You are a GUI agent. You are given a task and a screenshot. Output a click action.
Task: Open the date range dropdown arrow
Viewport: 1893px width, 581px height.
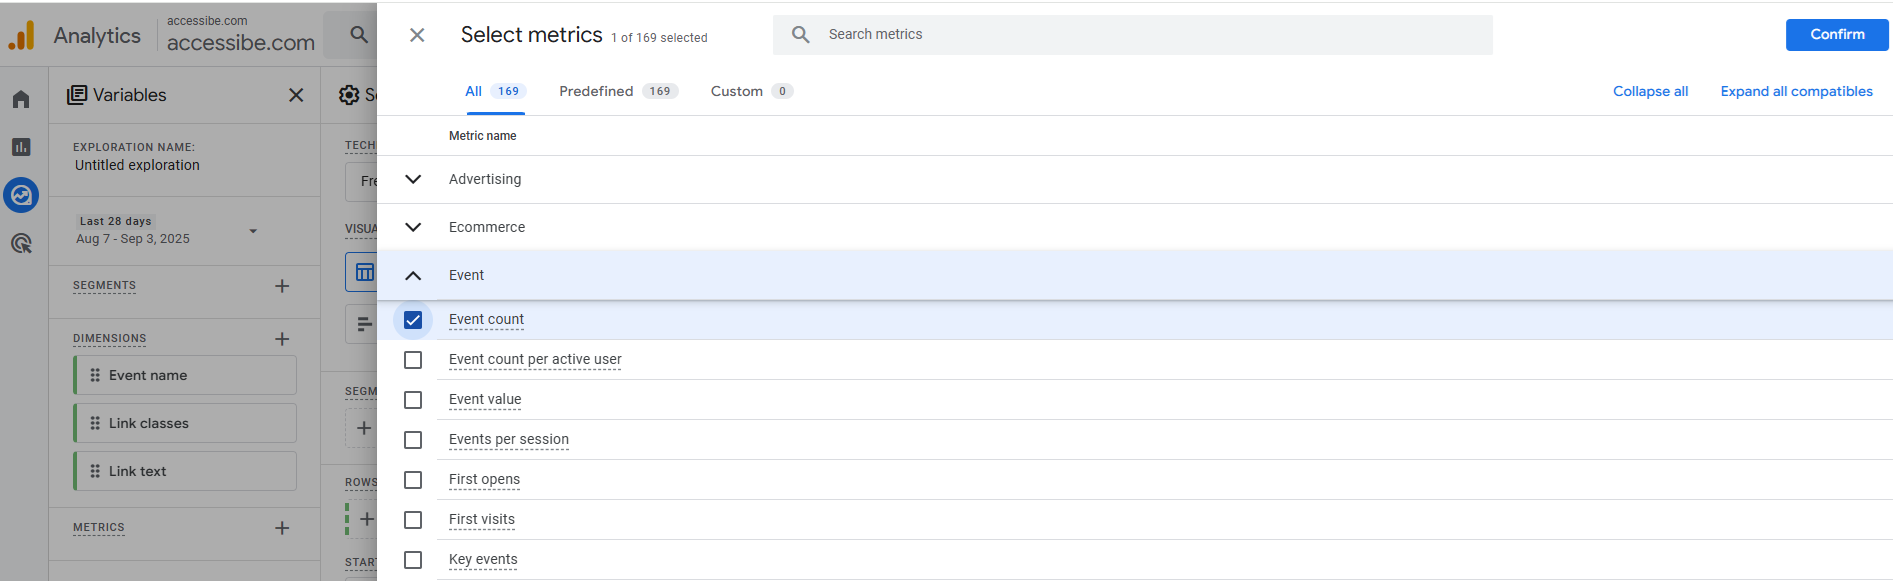[x=253, y=231]
